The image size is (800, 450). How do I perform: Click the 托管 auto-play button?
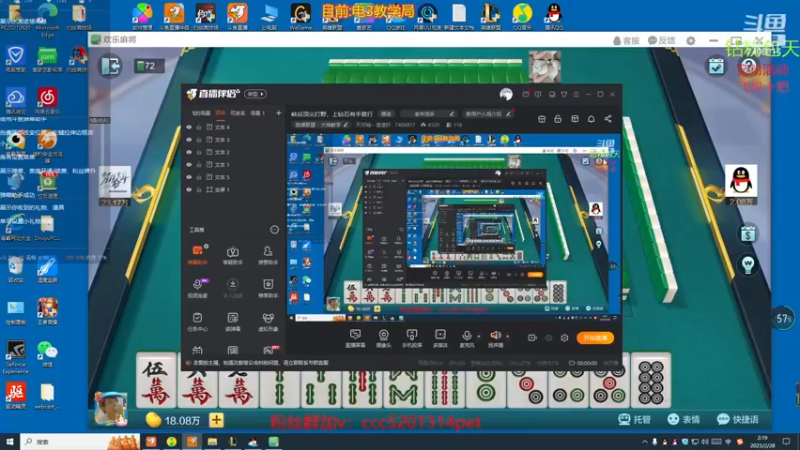coord(634,419)
